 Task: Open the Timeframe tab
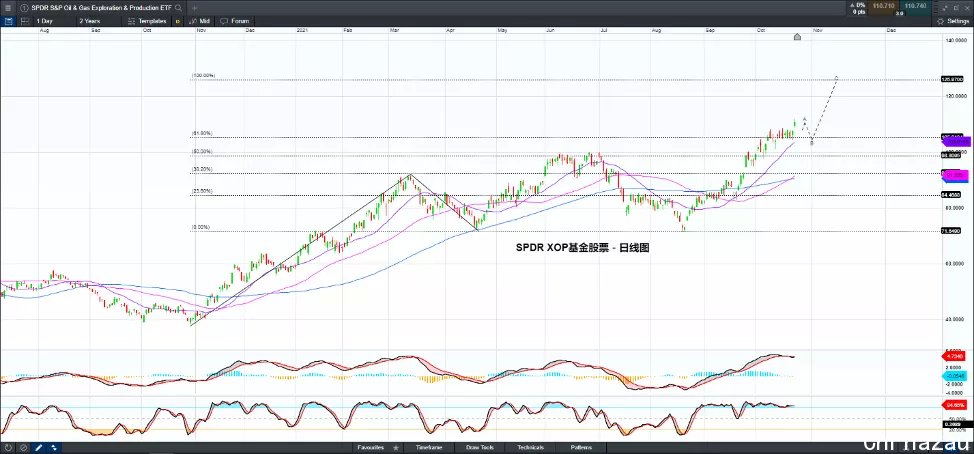coord(429,447)
